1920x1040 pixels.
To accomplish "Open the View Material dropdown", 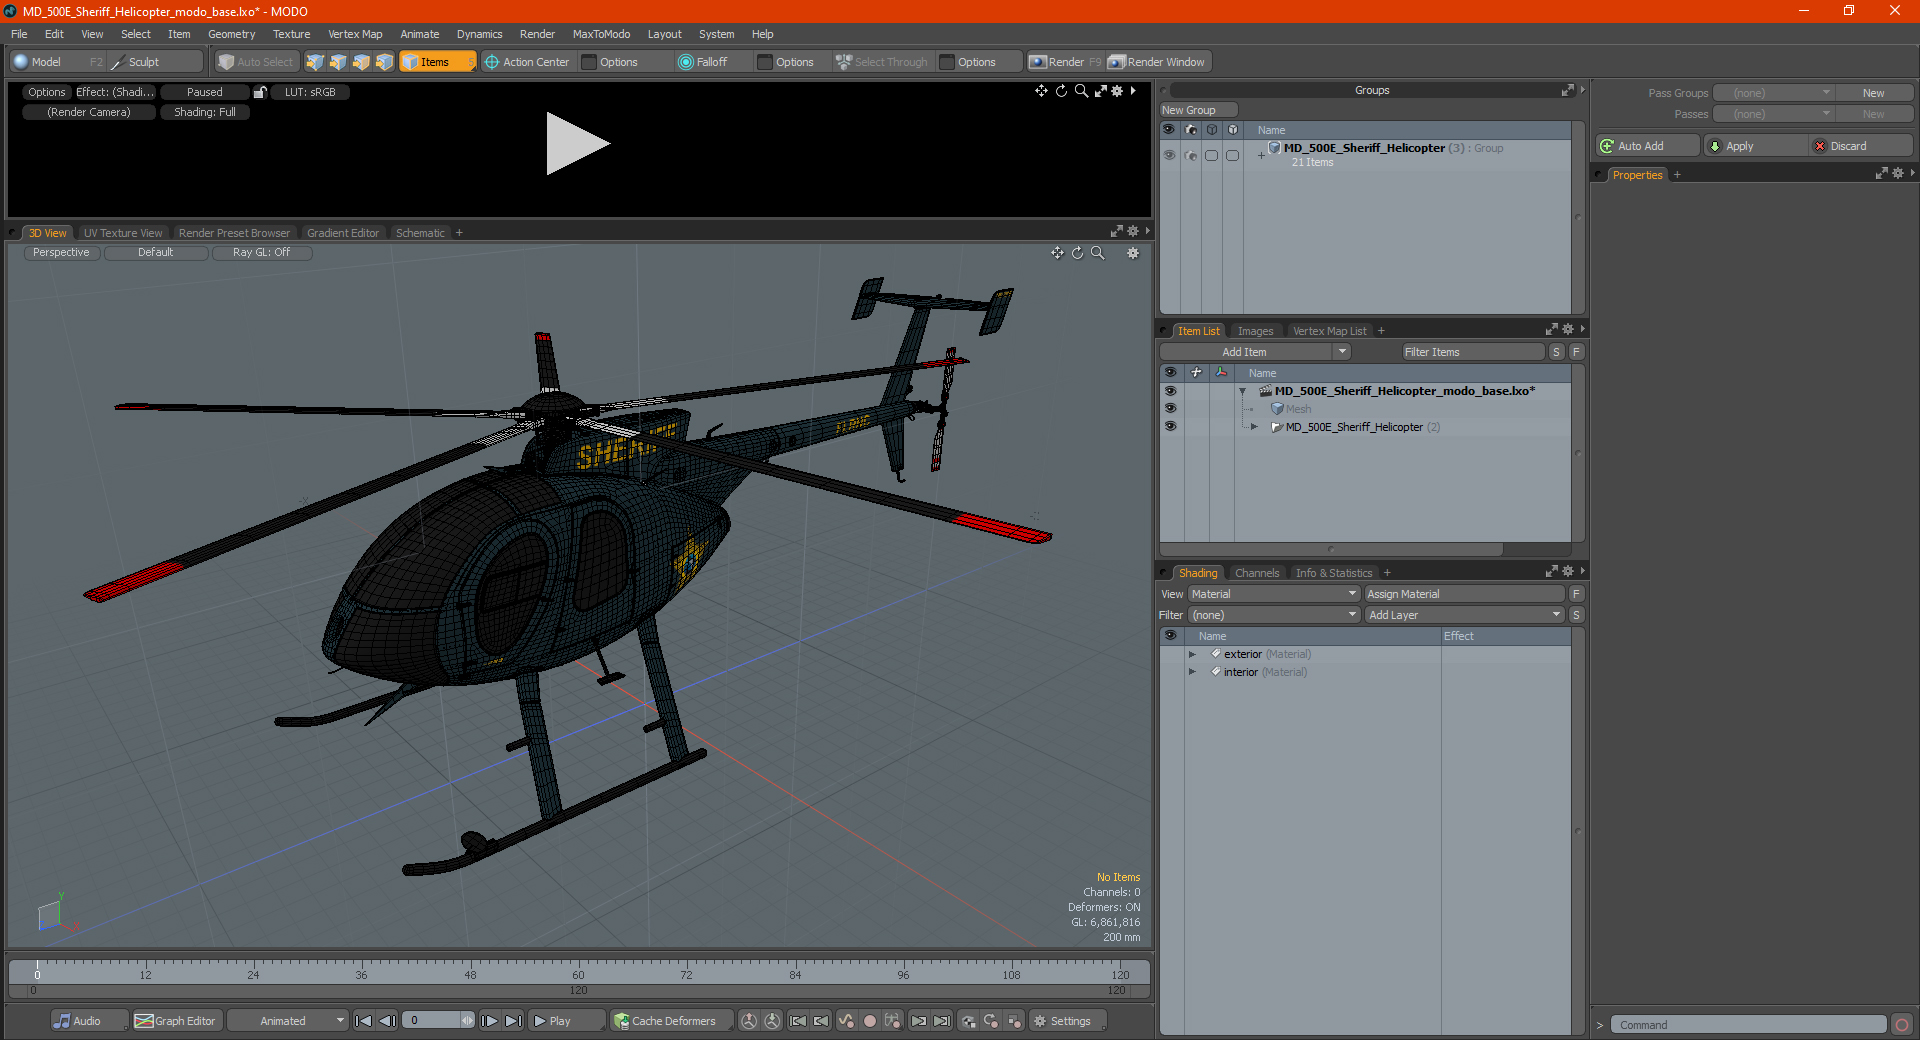I will 1274,594.
